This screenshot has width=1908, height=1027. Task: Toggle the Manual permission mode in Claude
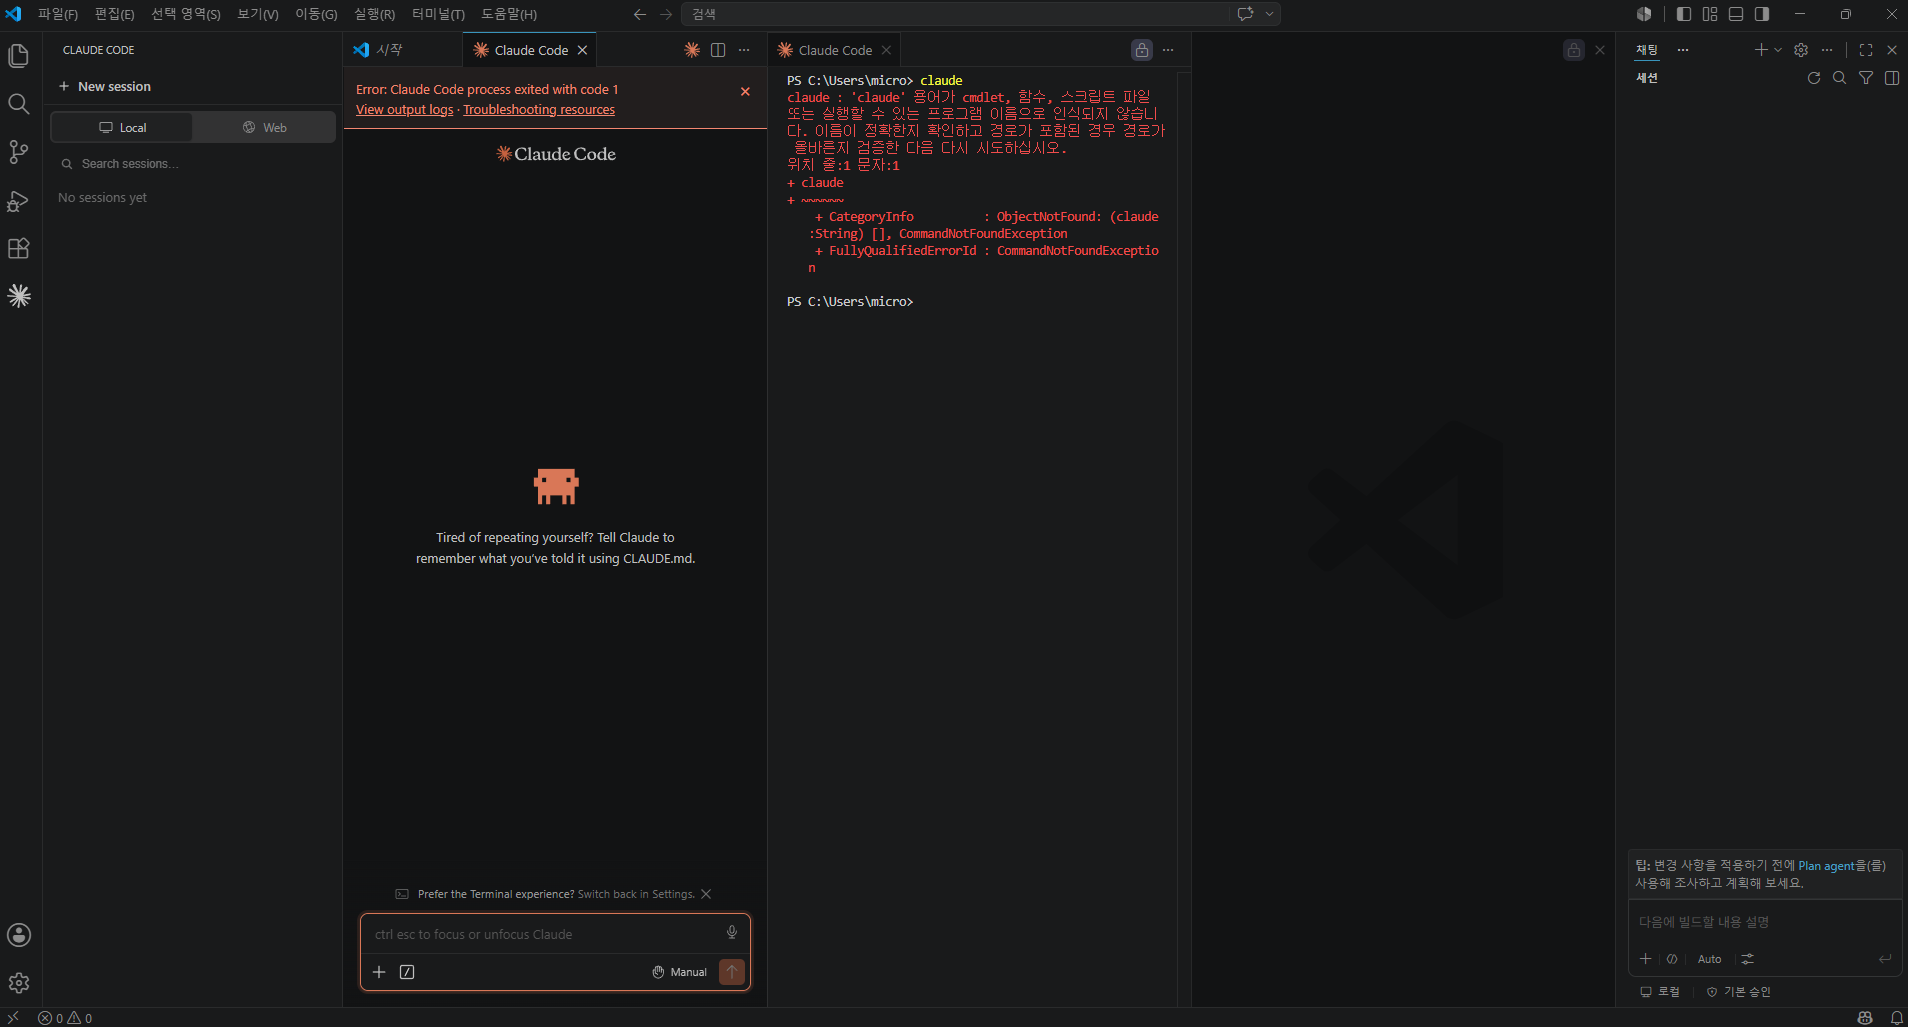tap(680, 972)
